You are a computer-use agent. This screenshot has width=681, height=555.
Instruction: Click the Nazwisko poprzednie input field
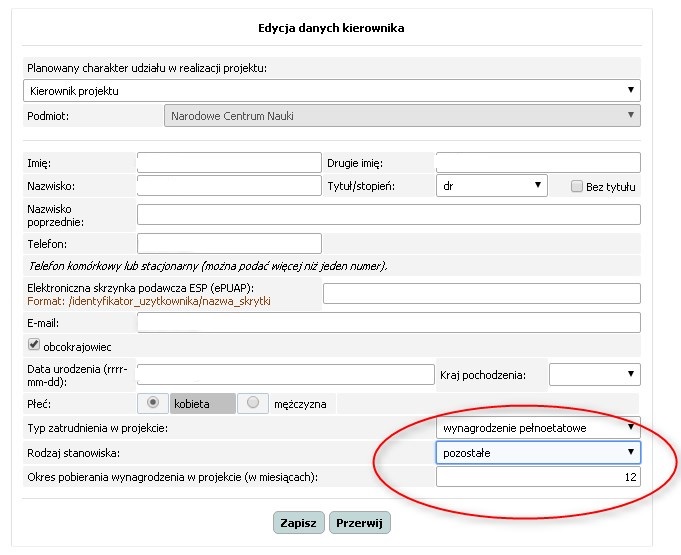[x=389, y=215]
